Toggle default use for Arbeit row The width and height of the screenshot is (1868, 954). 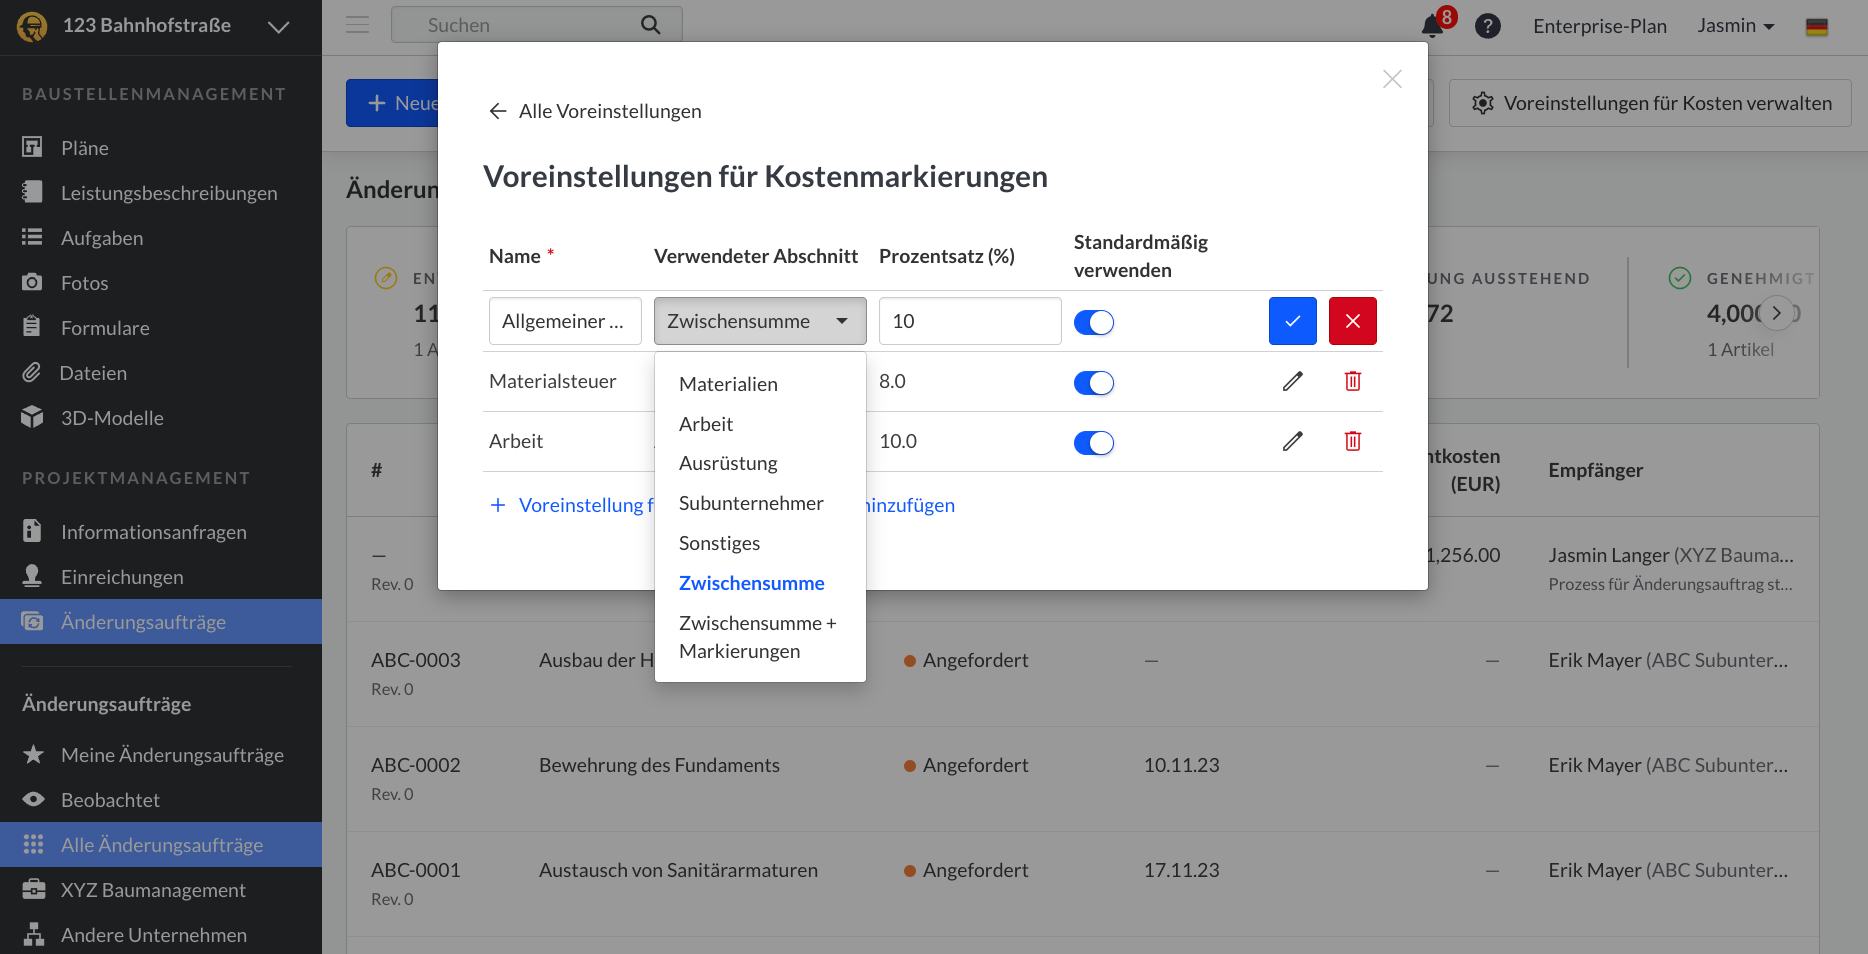[x=1094, y=442]
